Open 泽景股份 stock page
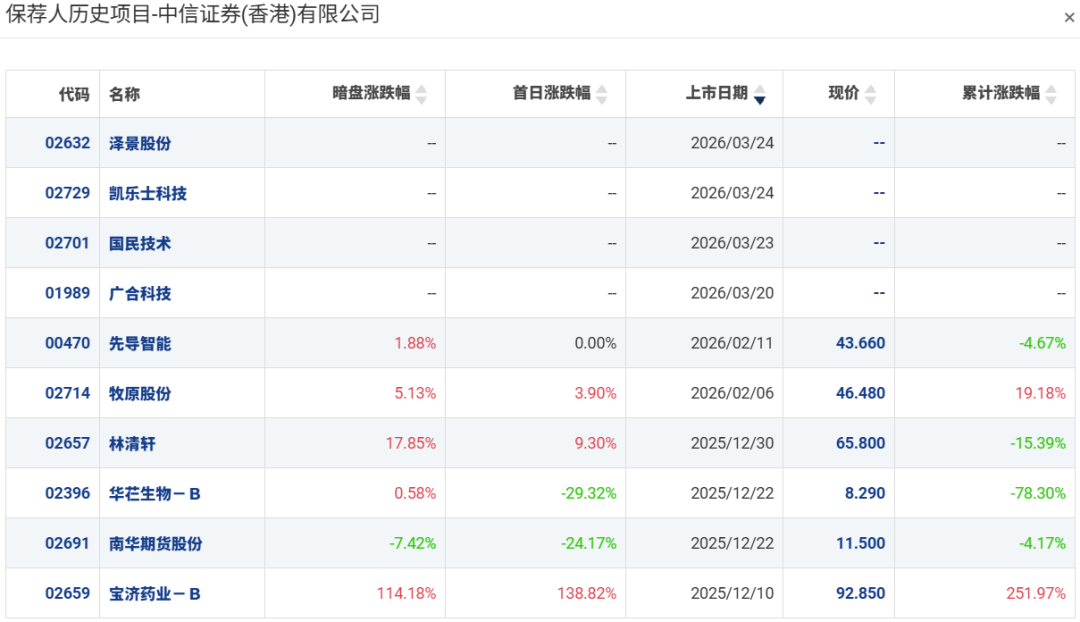1080x622 pixels. 140,143
